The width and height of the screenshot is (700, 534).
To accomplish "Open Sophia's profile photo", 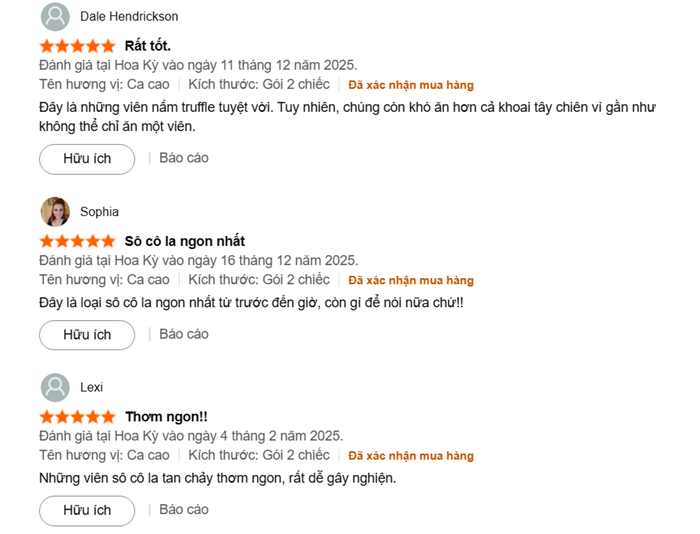I will coord(55,211).
